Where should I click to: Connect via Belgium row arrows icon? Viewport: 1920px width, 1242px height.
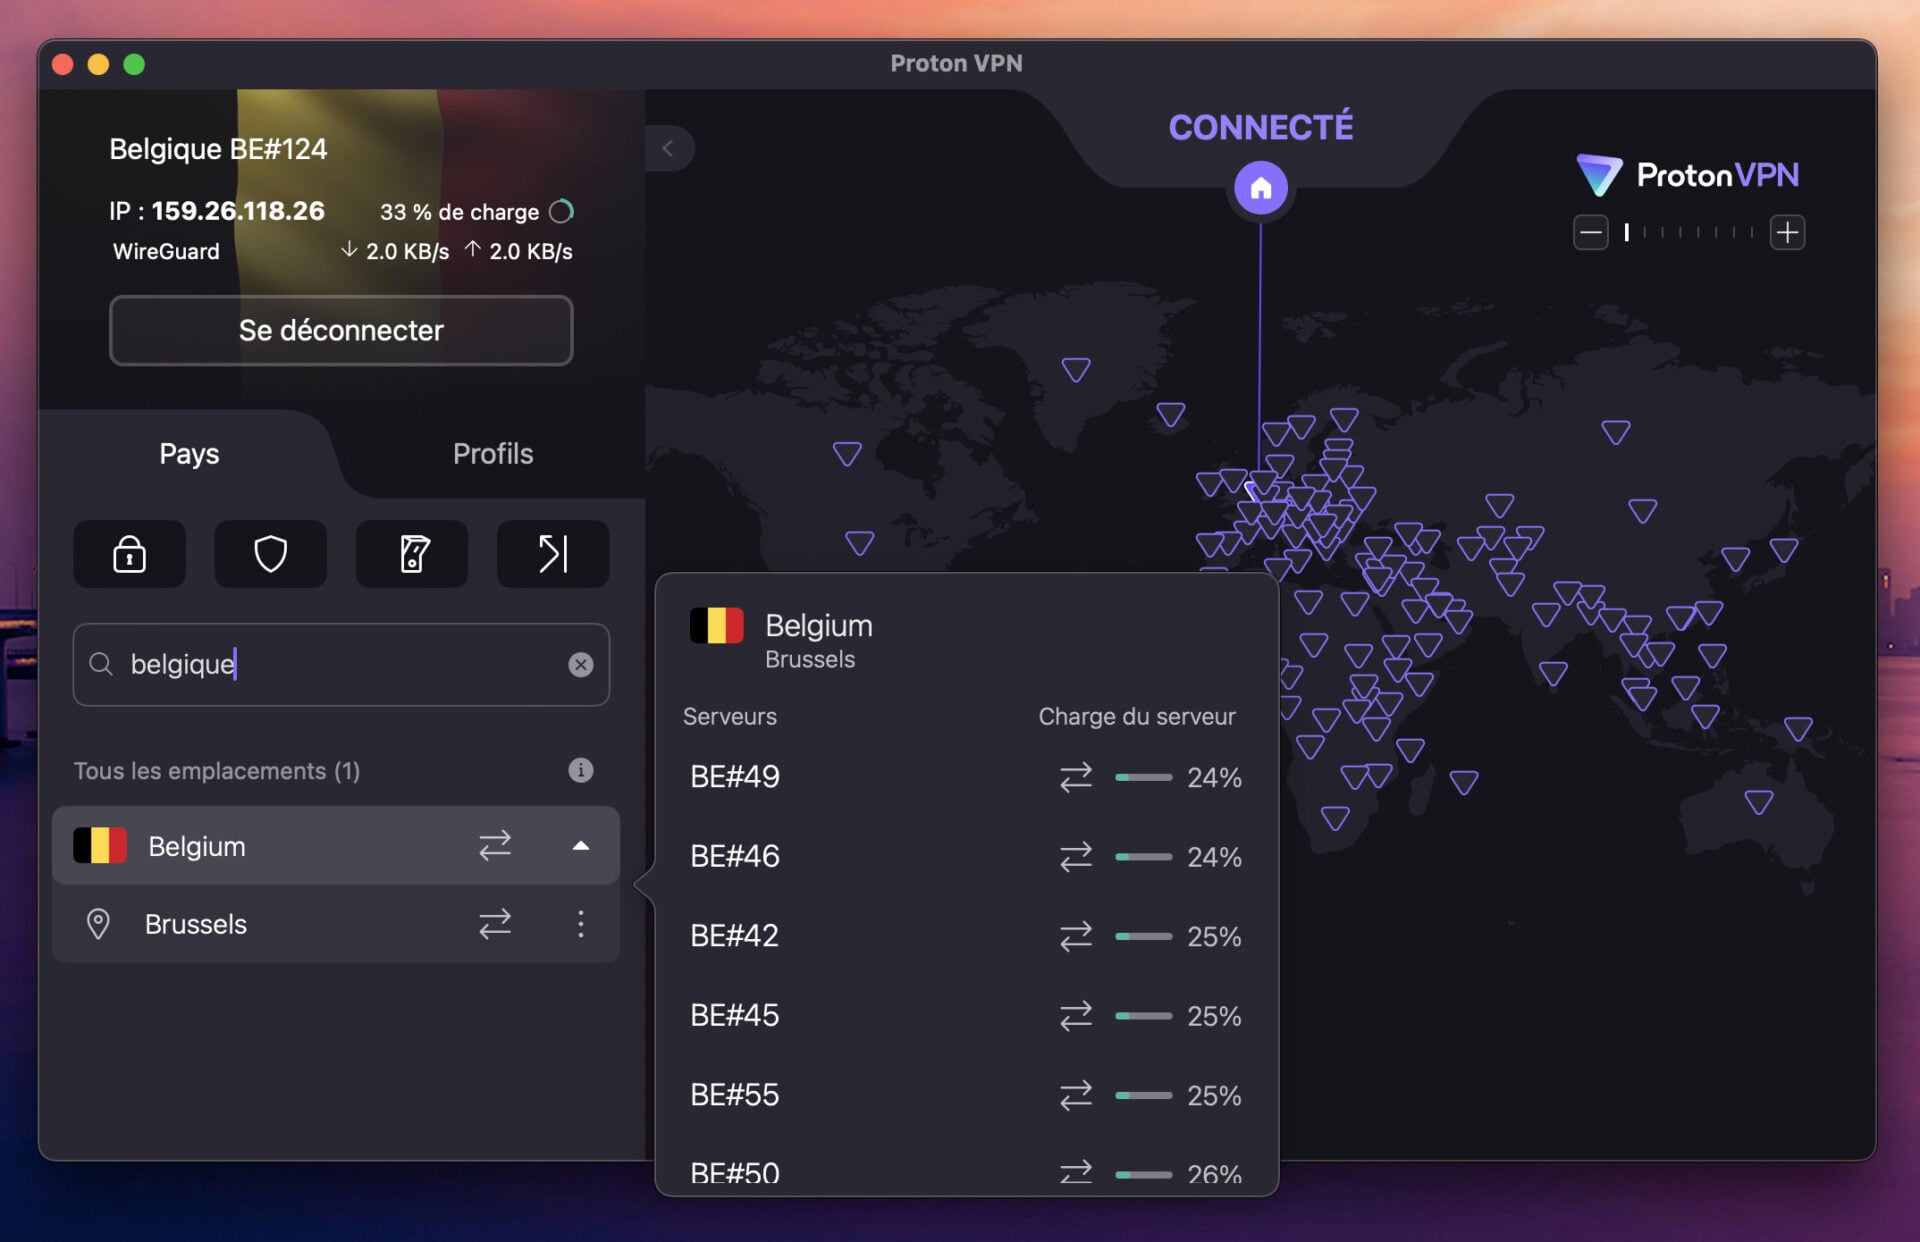(x=495, y=846)
